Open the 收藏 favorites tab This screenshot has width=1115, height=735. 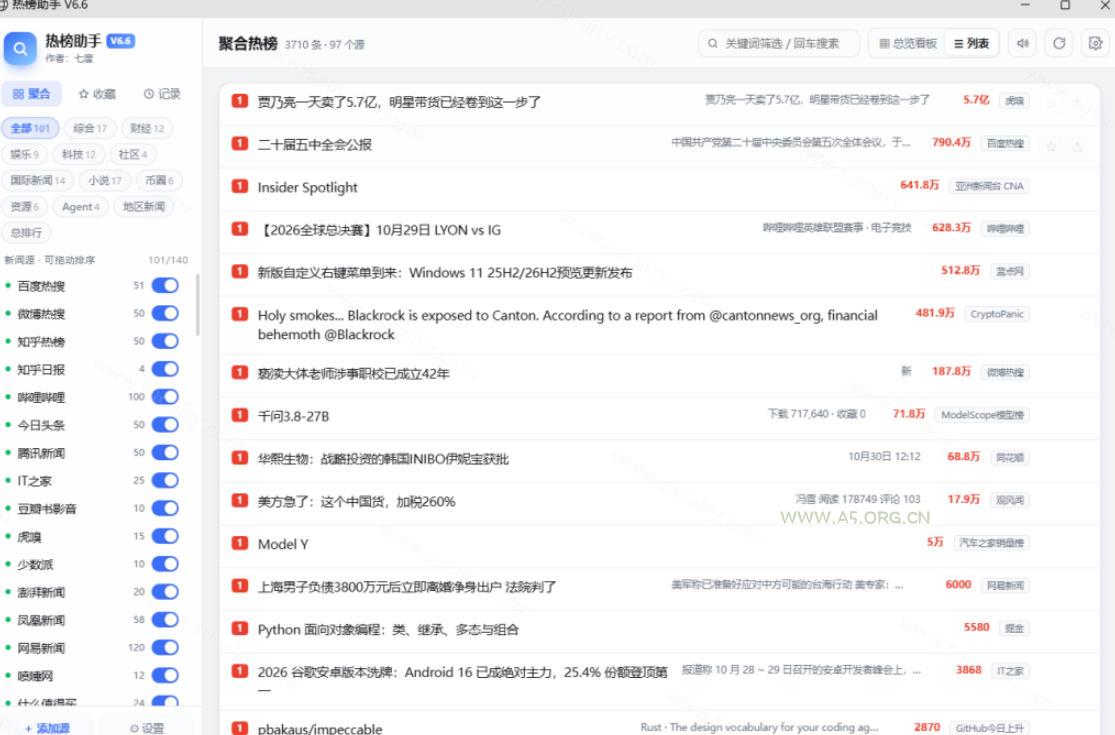[x=97, y=94]
